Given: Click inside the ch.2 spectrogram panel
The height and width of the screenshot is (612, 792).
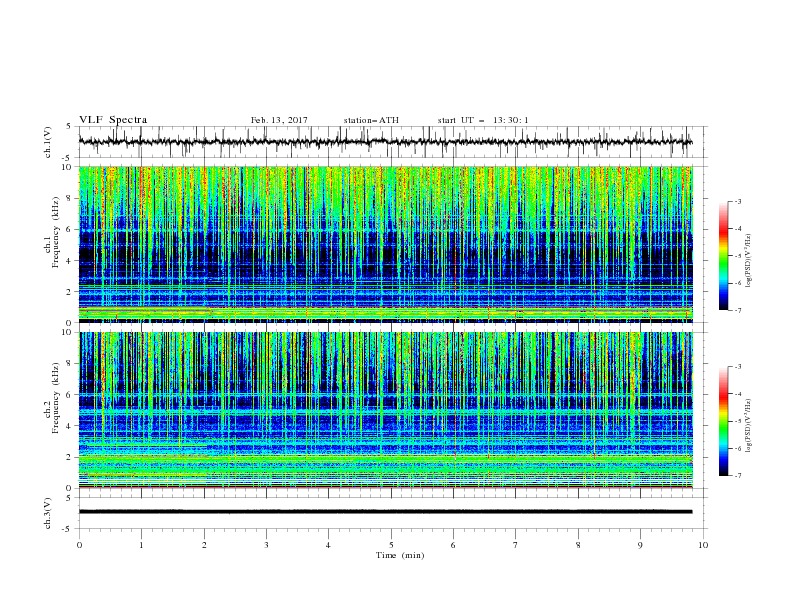Looking at the screenshot, I should click(x=386, y=410).
